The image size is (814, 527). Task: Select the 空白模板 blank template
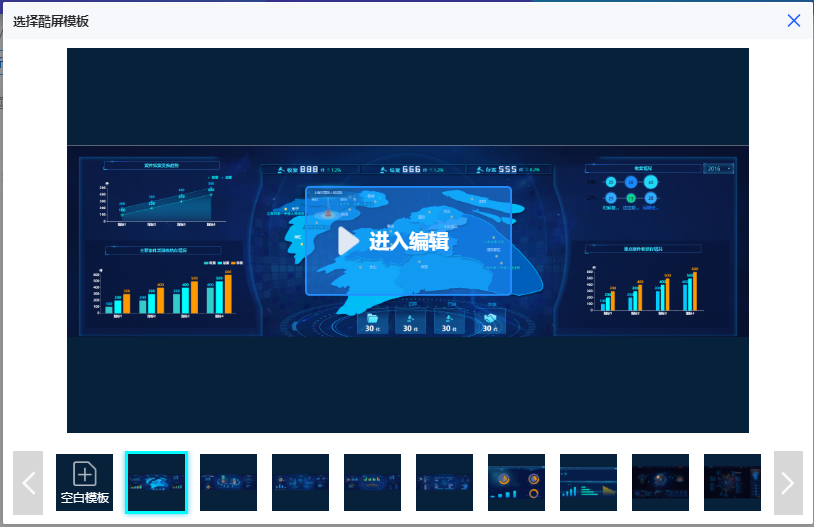pos(84,483)
